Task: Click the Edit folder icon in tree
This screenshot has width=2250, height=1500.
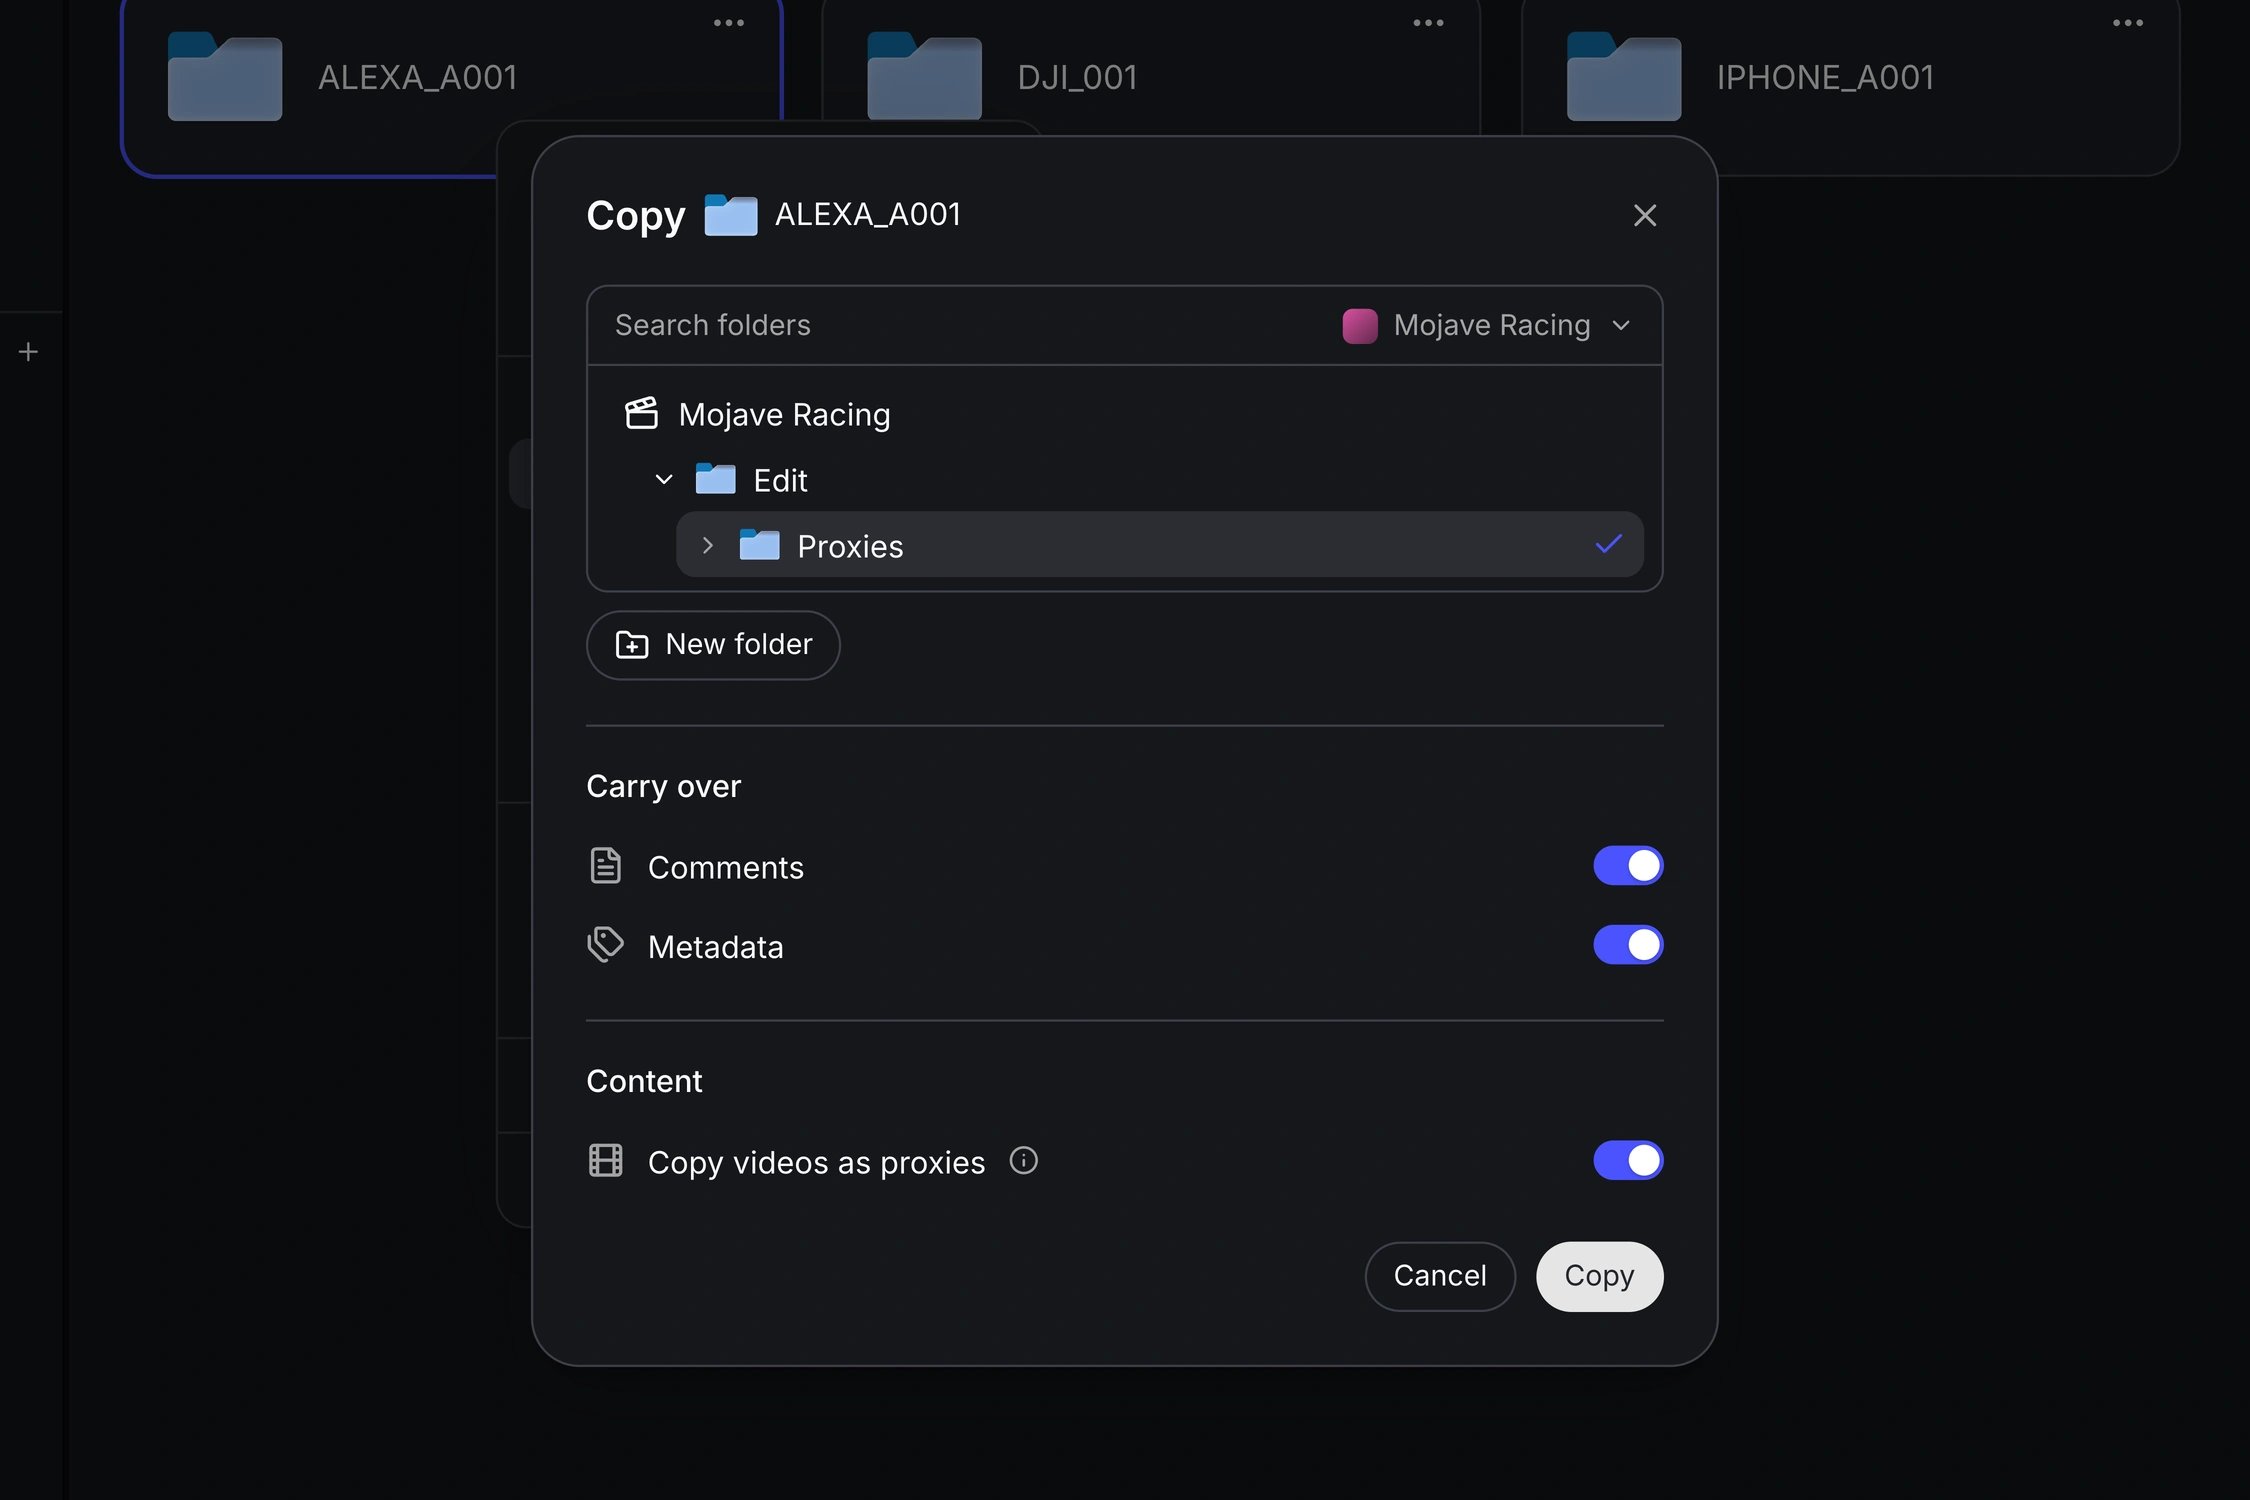Action: 715,479
